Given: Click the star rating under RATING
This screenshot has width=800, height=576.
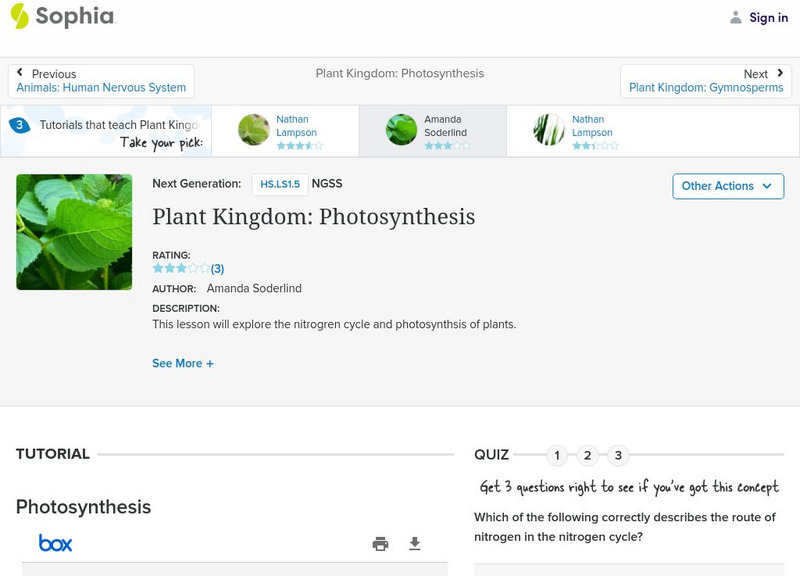Looking at the screenshot, I should tap(181, 269).
